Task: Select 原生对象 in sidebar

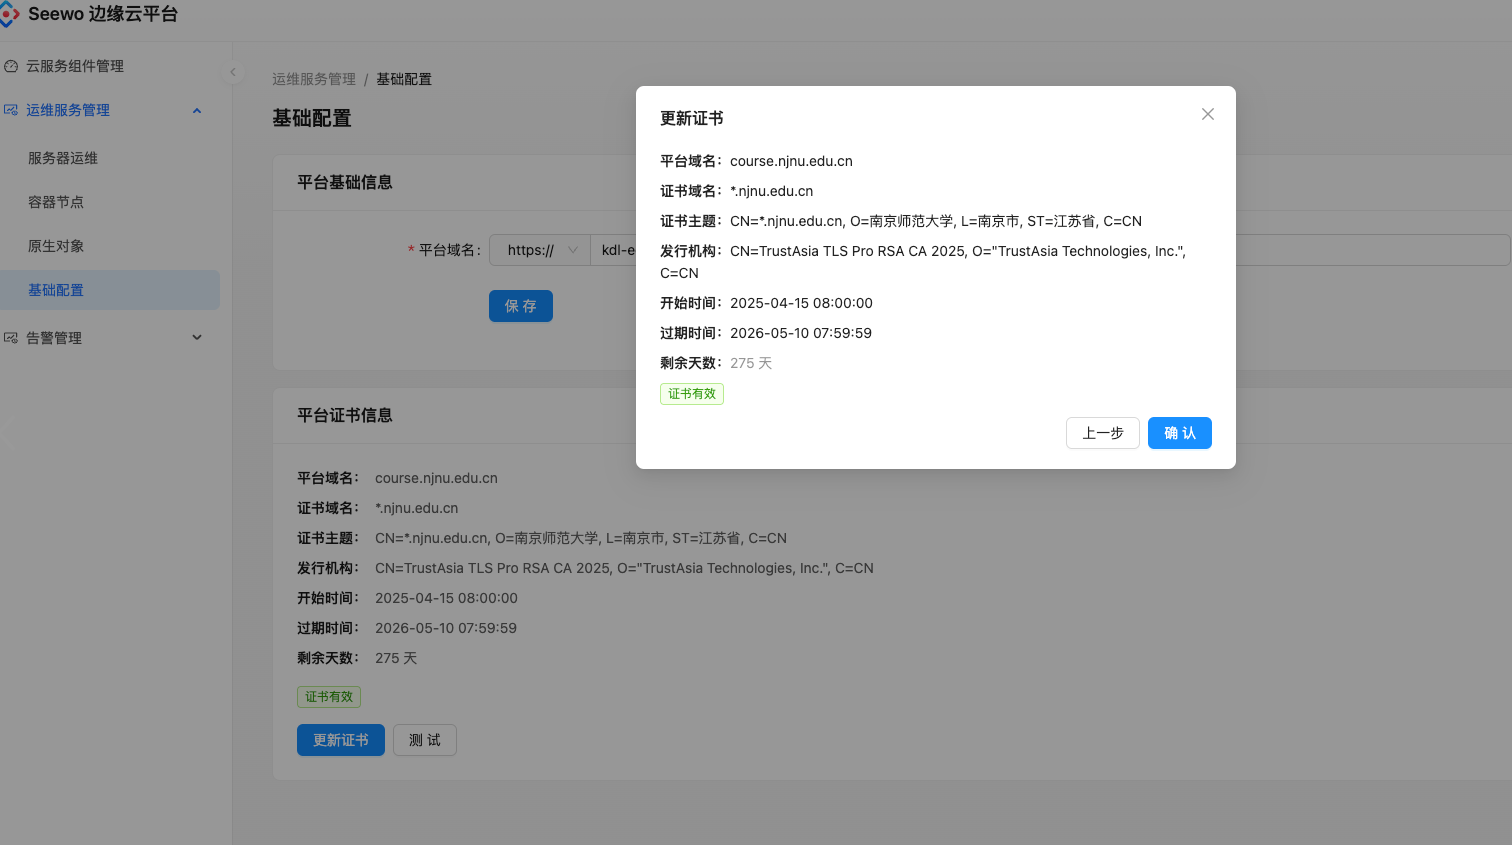Action: [56, 246]
